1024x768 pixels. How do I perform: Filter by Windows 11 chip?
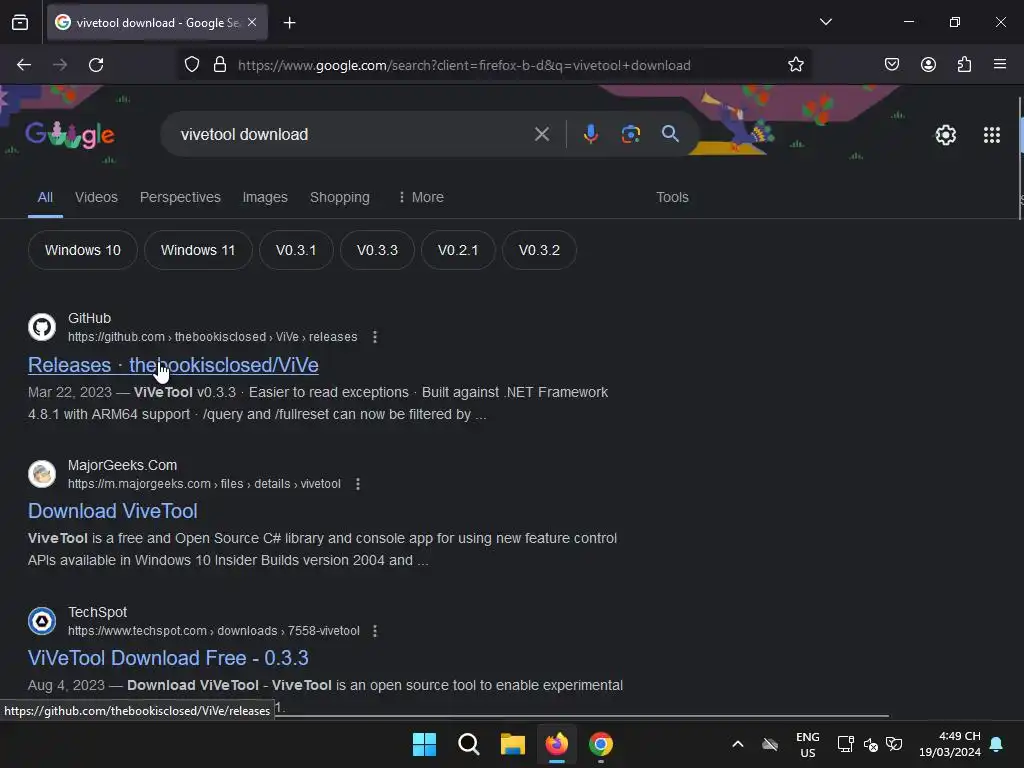click(198, 250)
